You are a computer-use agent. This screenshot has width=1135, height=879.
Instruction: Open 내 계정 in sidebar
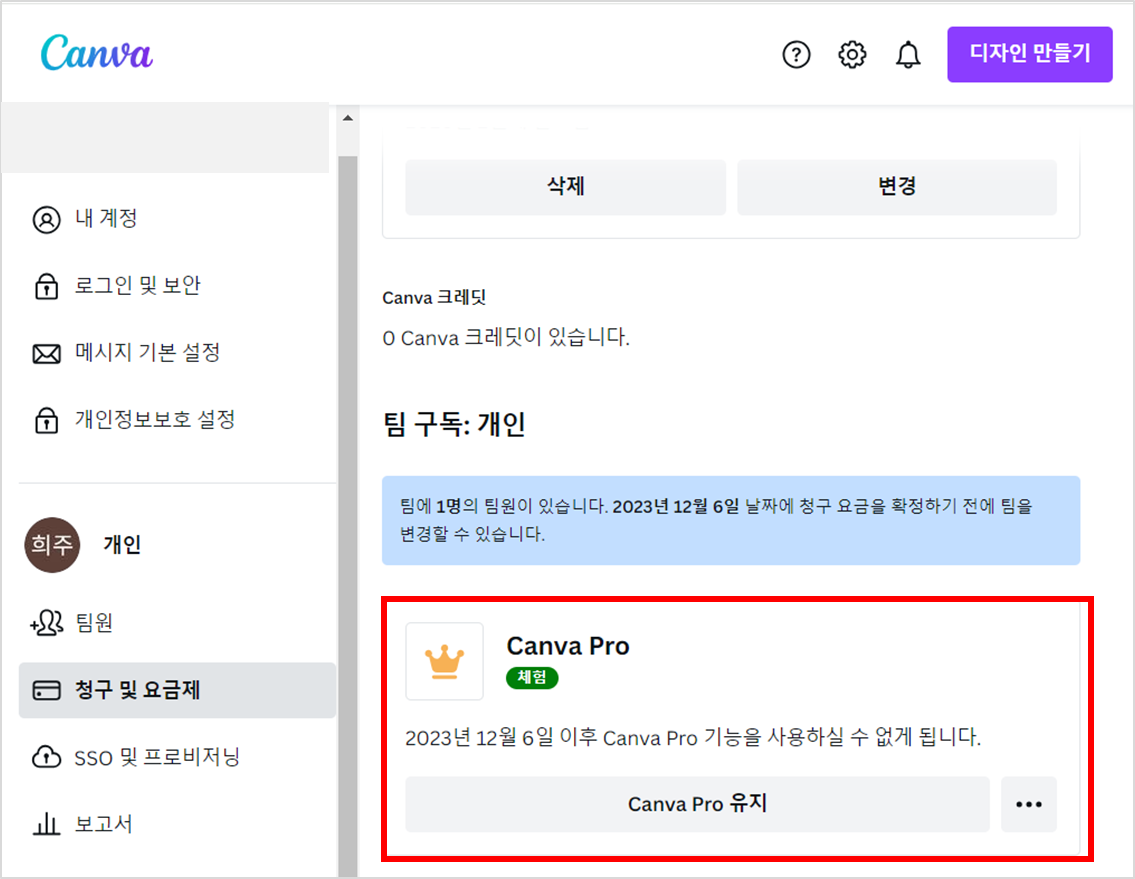point(177,219)
